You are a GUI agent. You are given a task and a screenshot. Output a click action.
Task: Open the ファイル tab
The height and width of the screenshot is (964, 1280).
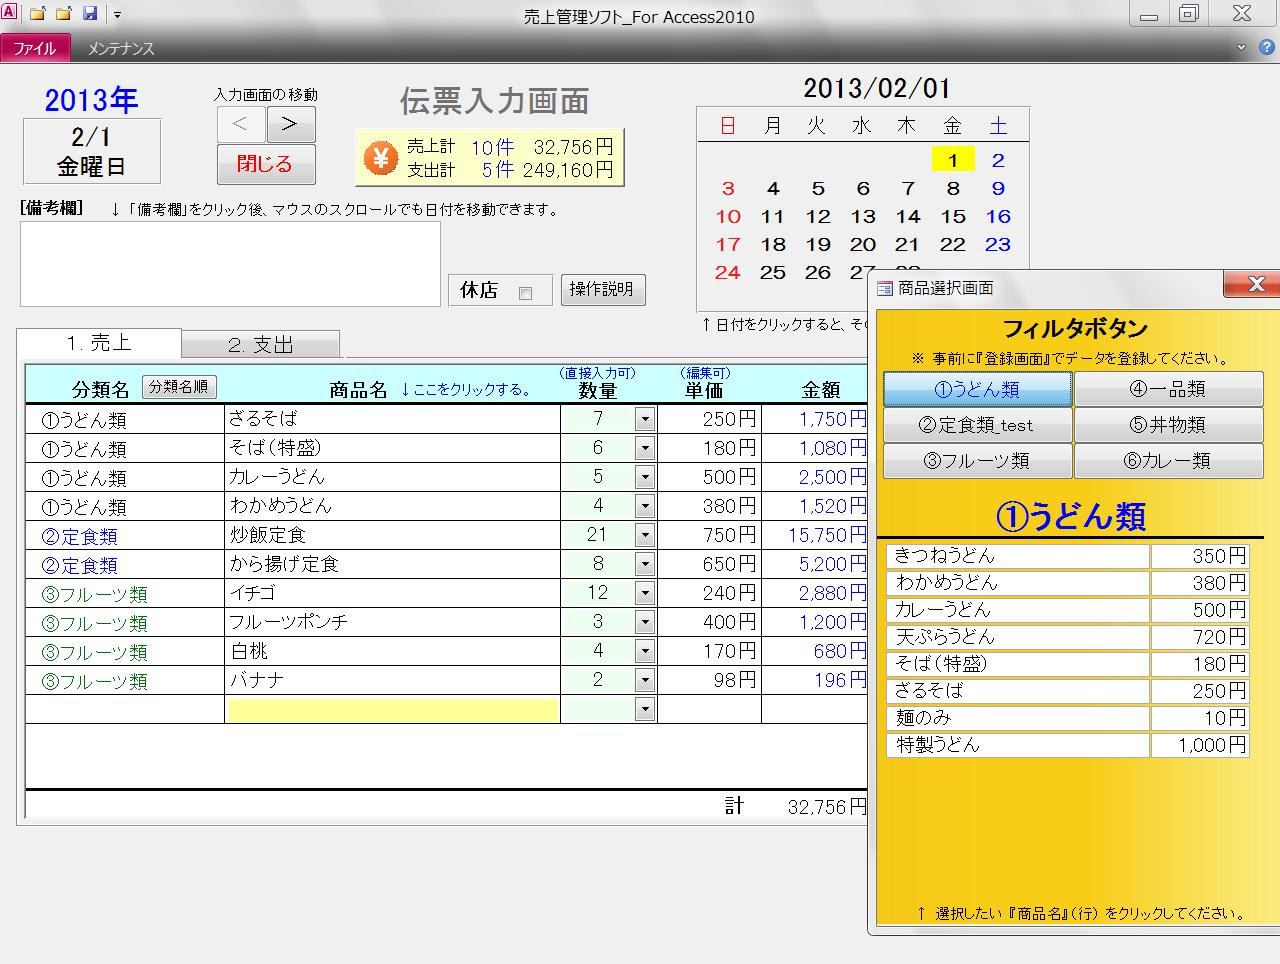coord(34,48)
